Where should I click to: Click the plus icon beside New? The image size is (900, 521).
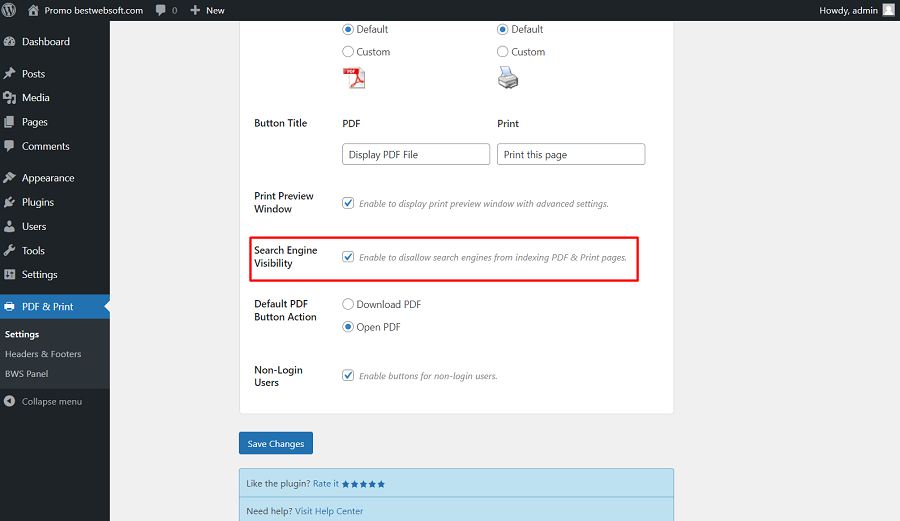coord(195,10)
